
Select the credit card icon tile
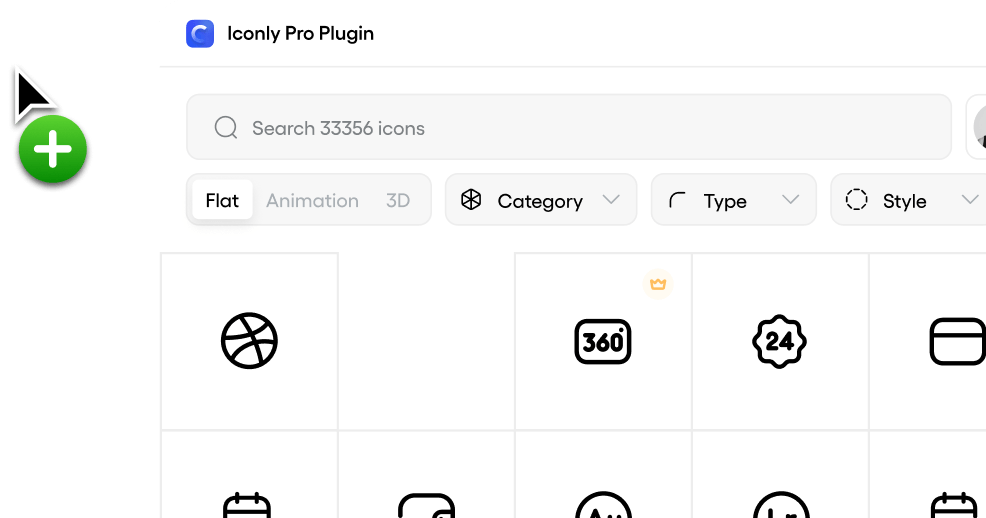pyautogui.click(x=957, y=341)
